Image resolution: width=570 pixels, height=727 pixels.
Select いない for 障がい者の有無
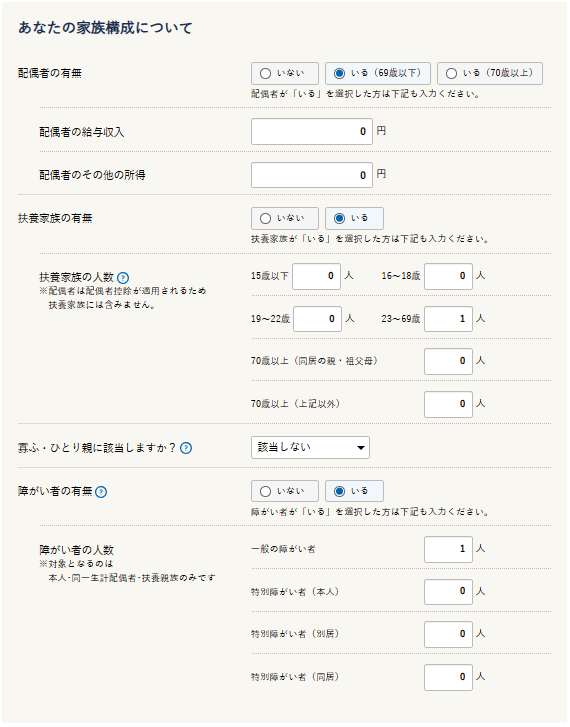point(285,491)
